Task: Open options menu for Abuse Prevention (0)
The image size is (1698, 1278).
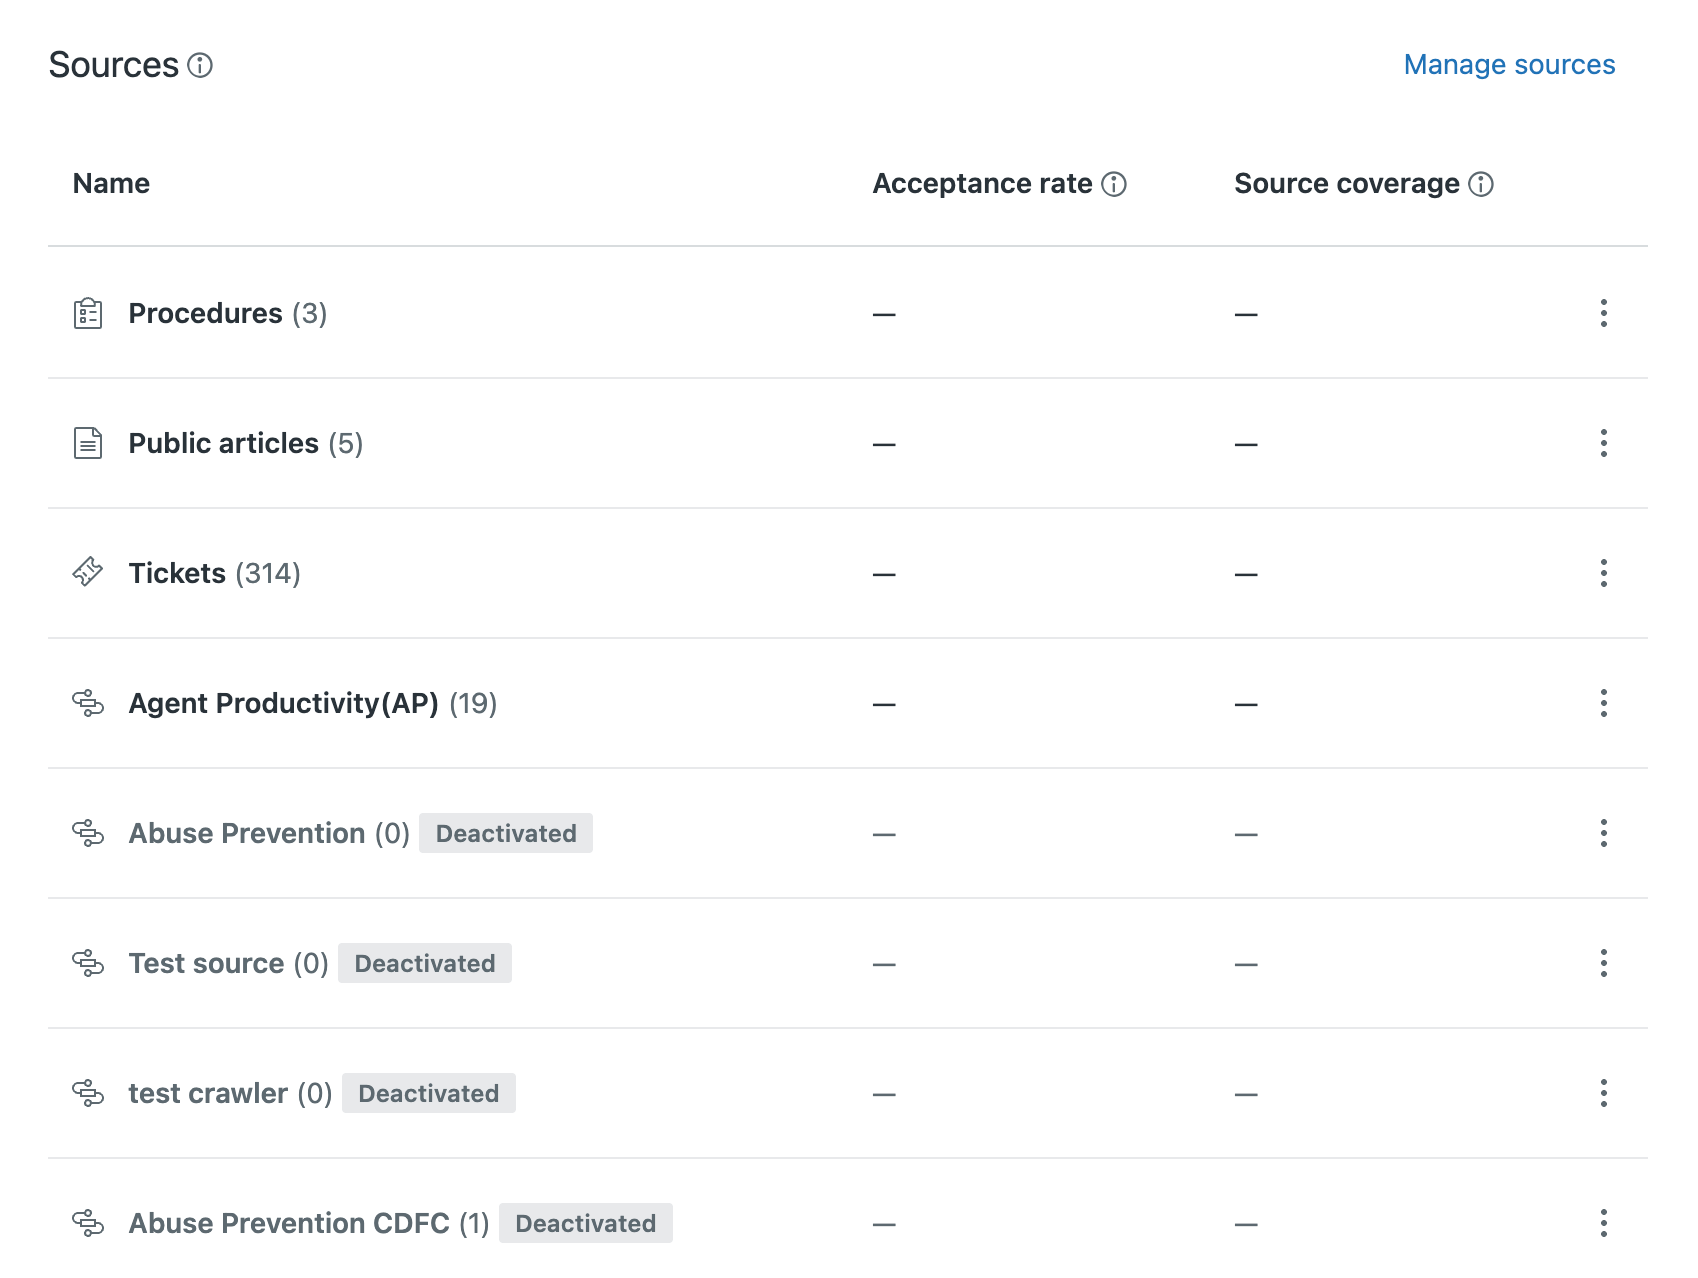Action: (x=1604, y=833)
